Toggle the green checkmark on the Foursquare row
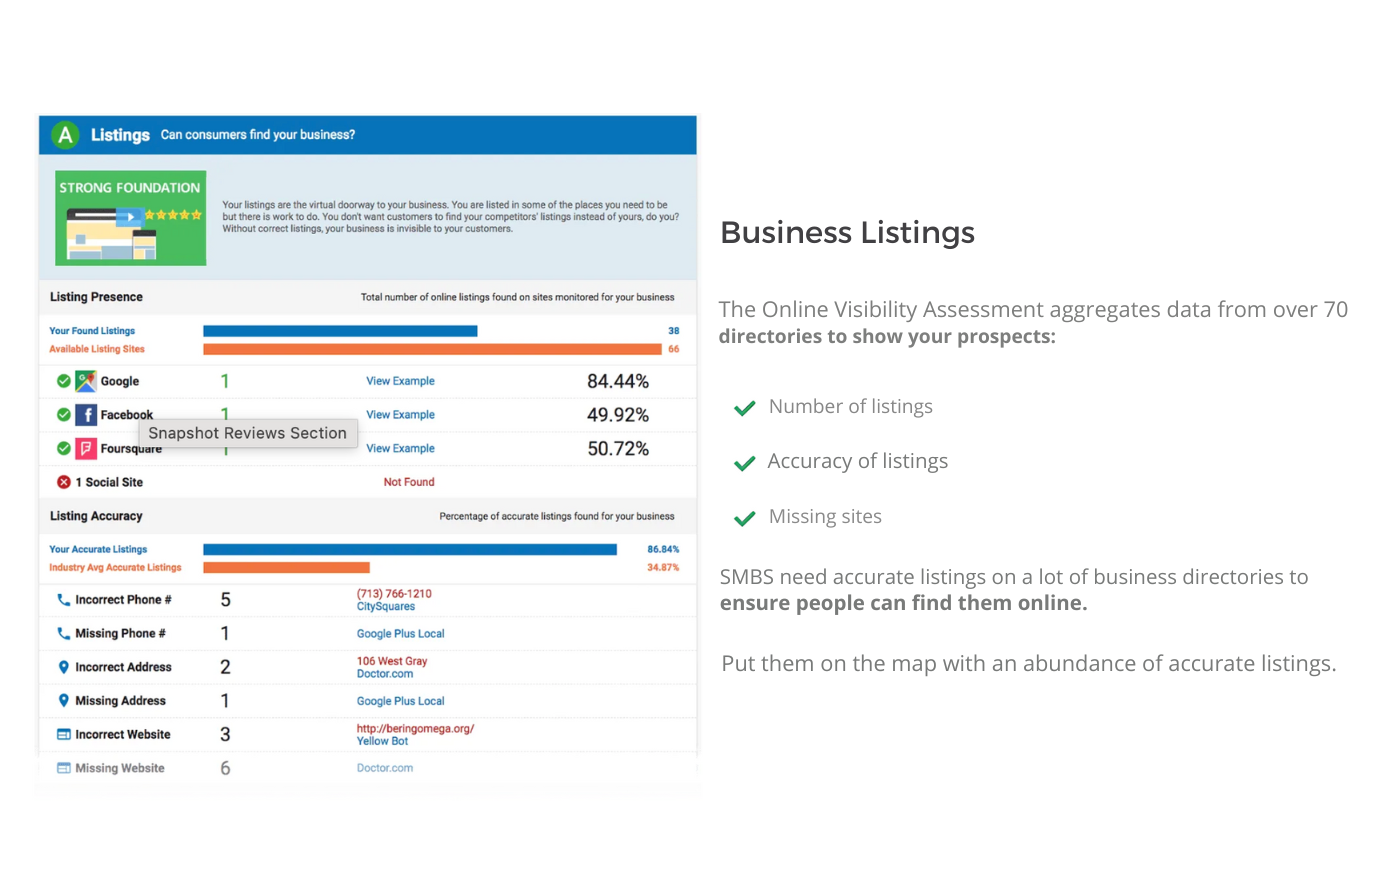This screenshot has width=1400, height=889. tap(63, 448)
